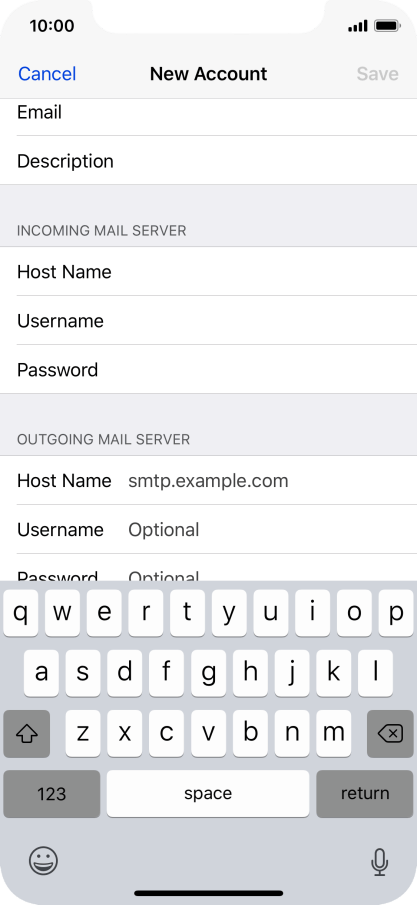Switch to the 123 numeric keyboard

click(51, 794)
